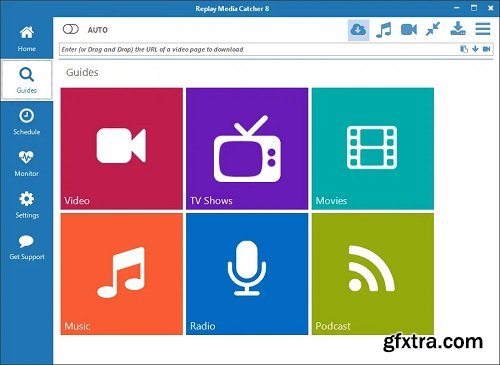Select the music note audio mode icon
This screenshot has height=365, width=500.
point(384,30)
